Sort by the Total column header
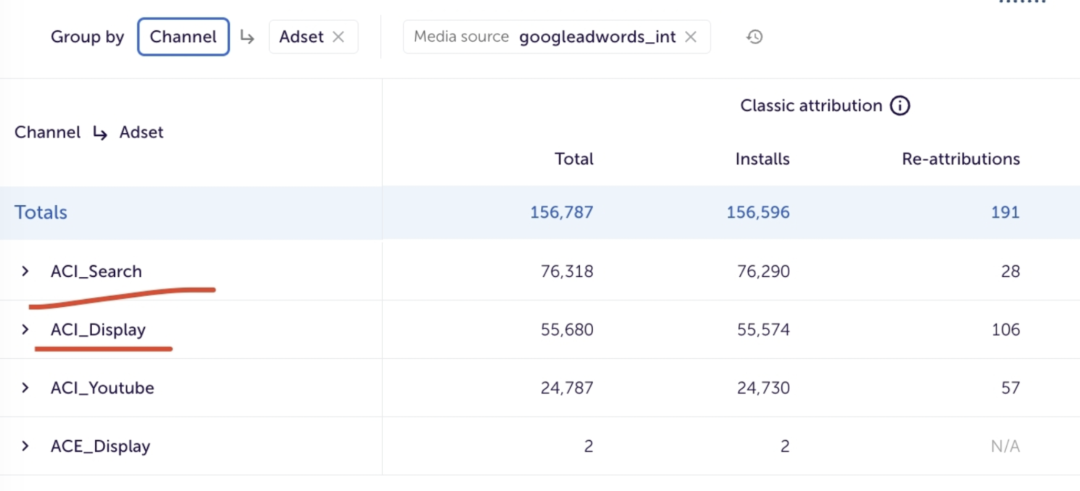Image resolution: width=1080 pixels, height=491 pixels. (x=574, y=159)
